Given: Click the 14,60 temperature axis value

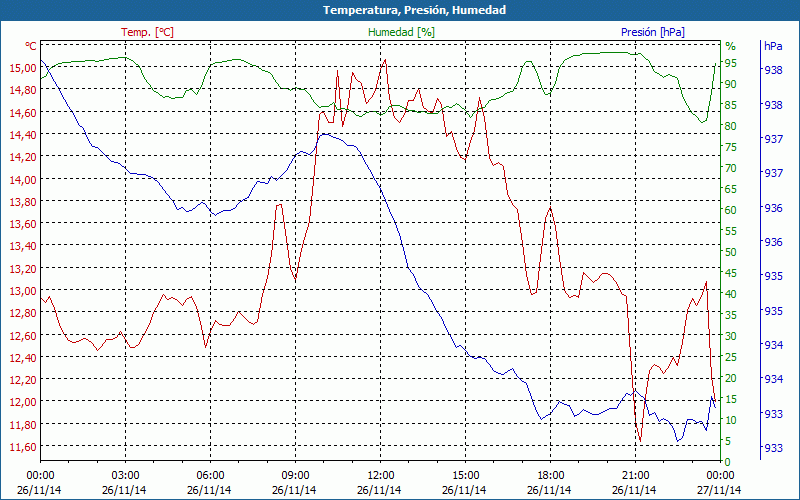Looking at the screenshot, I should 21,112.
